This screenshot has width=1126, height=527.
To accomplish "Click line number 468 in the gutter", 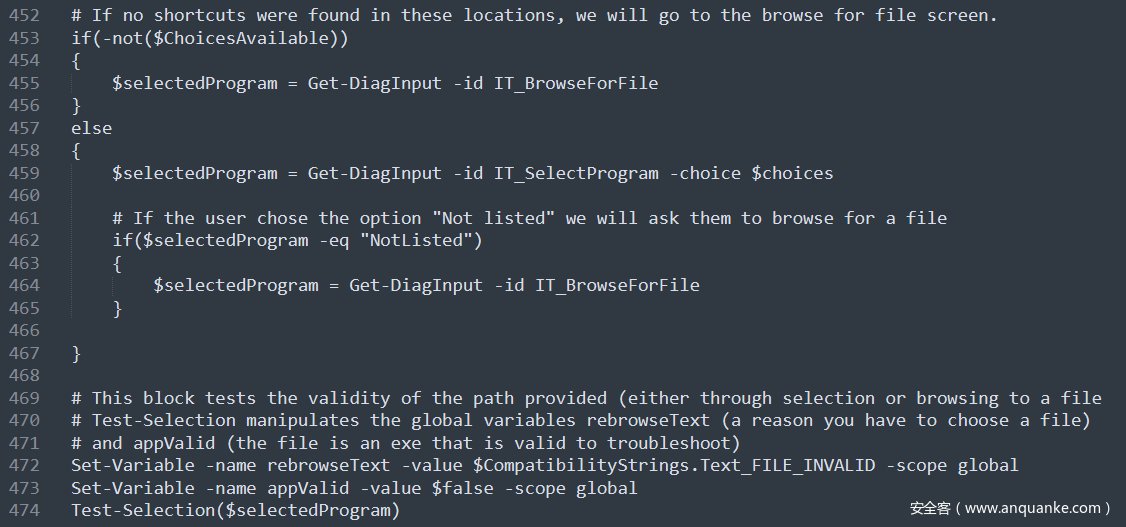I will tap(24, 375).
